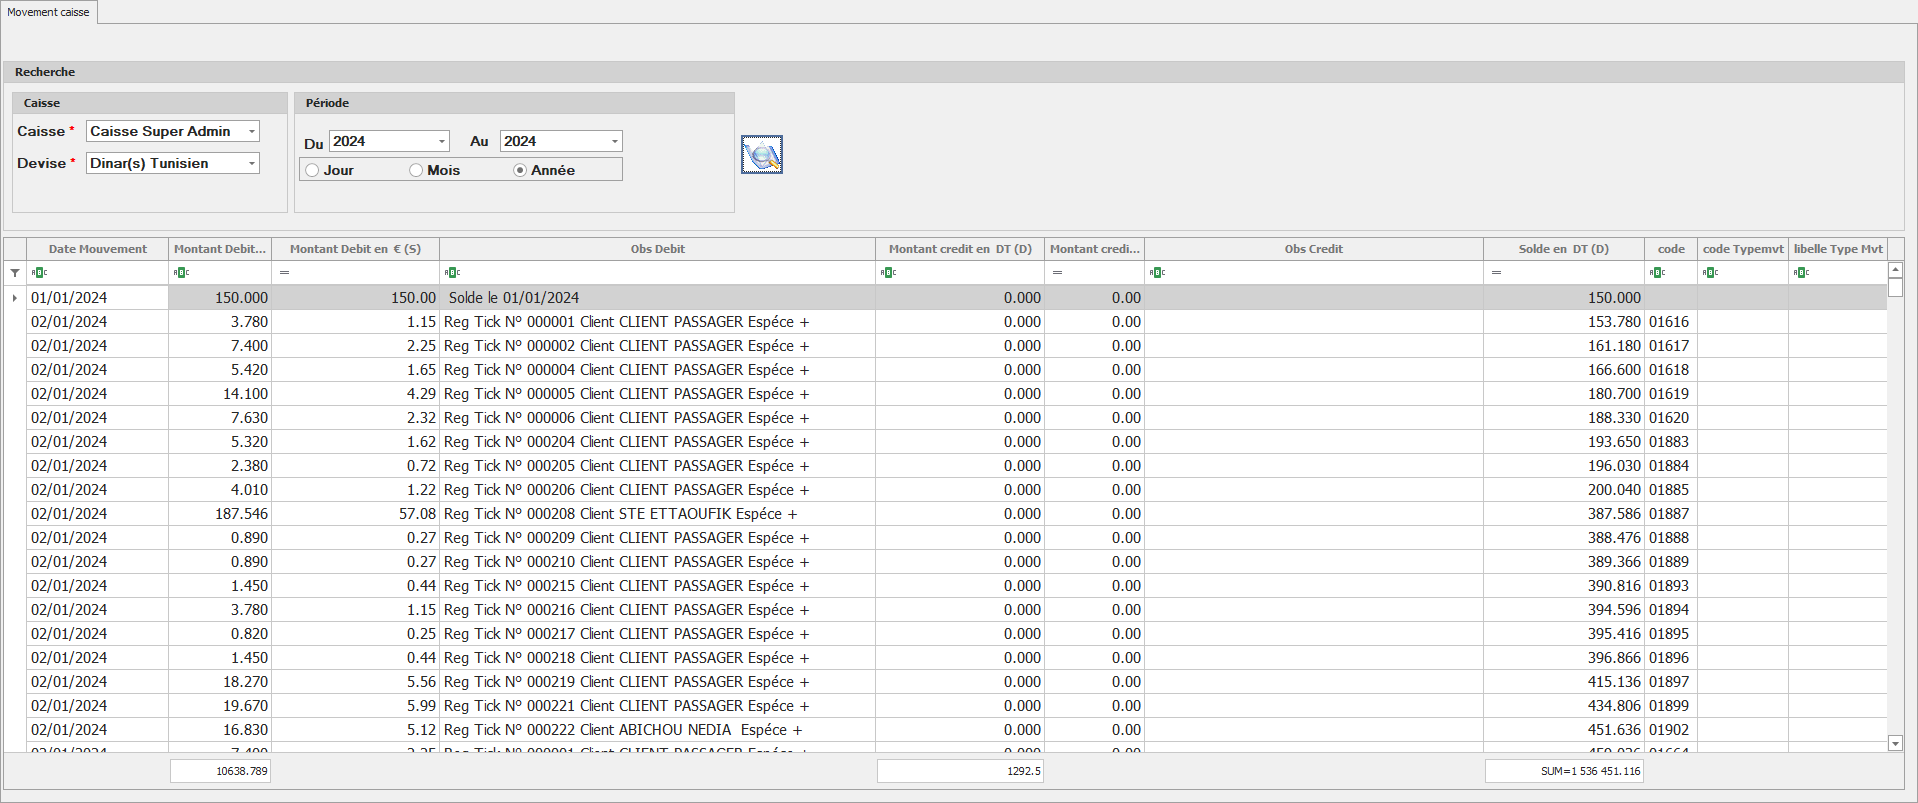Click the ABC filter icon under Date Mouvement
The height and width of the screenshot is (803, 1918).
coord(40,273)
